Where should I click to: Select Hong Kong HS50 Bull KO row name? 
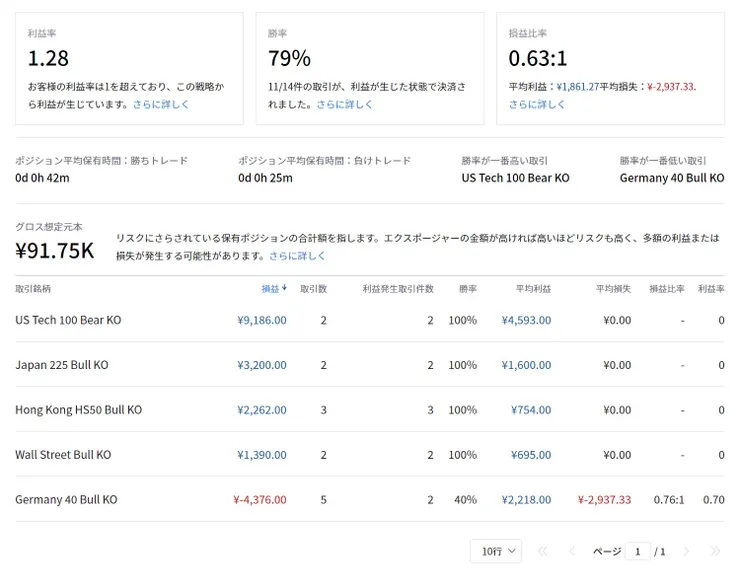coord(78,410)
